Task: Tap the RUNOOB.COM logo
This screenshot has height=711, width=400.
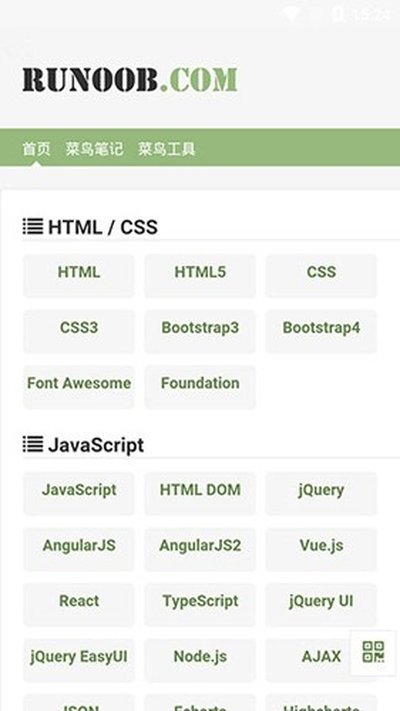Action: tap(130, 80)
